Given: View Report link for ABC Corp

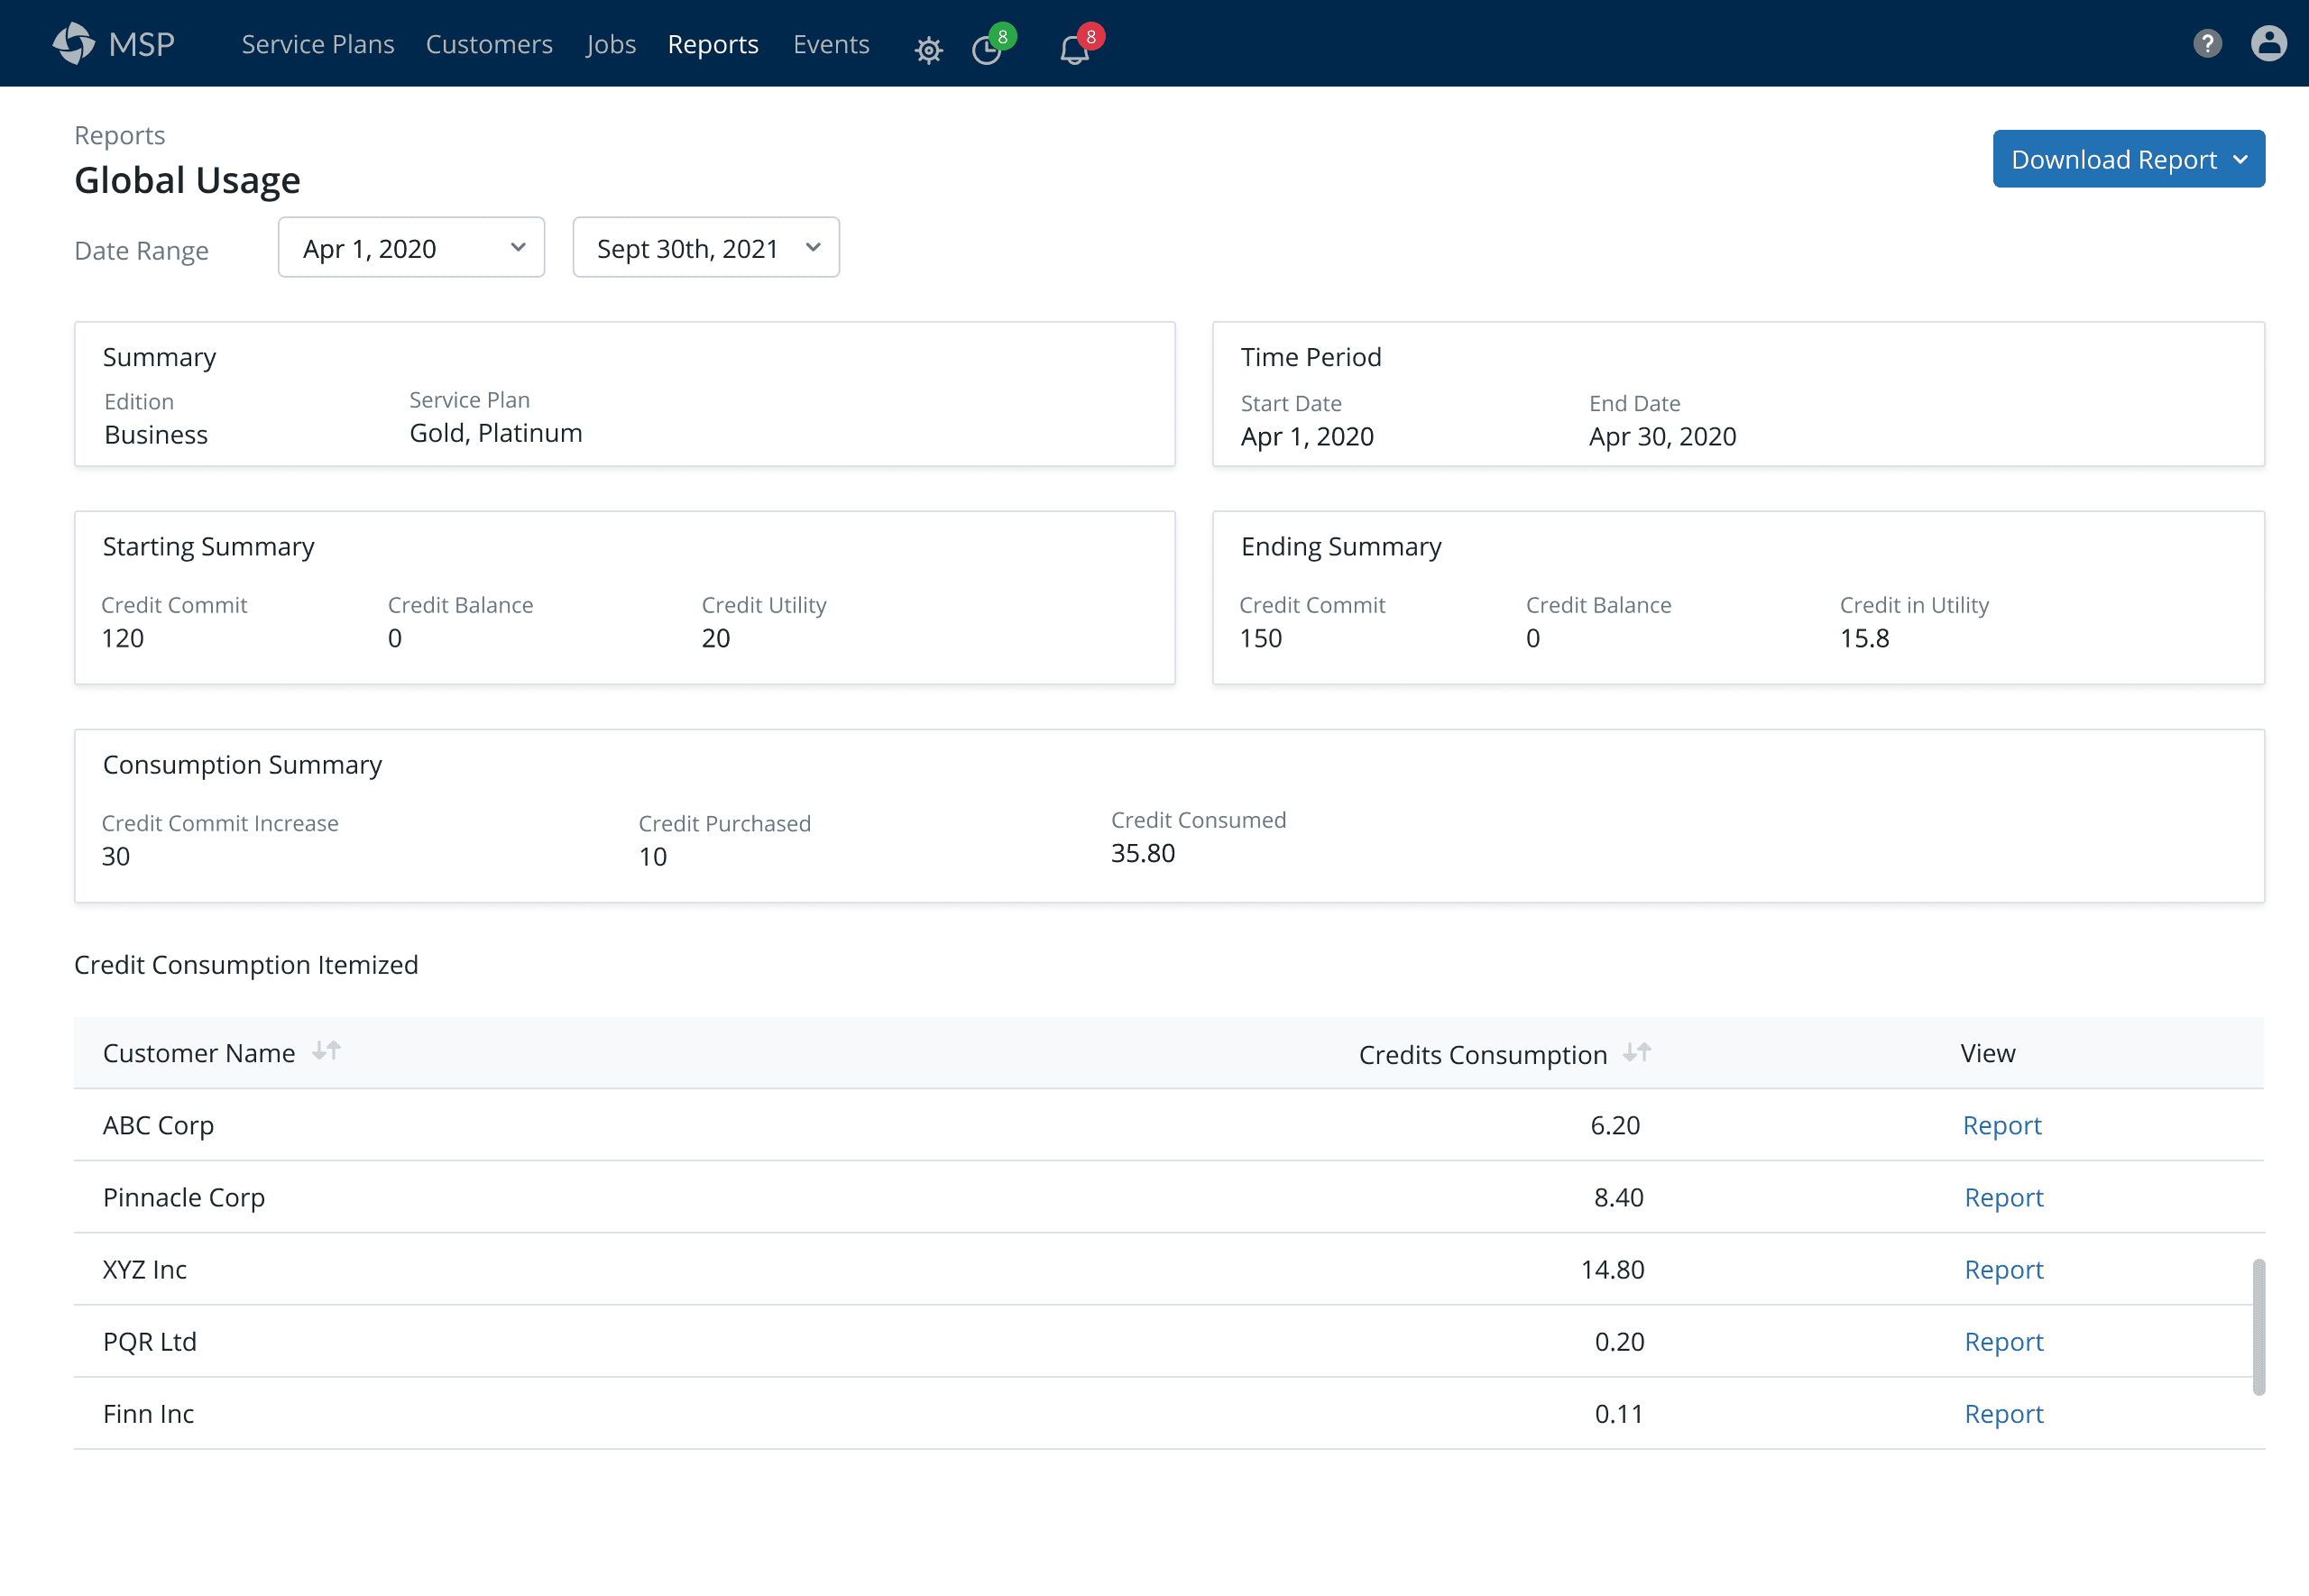Looking at the screenshot, I should click(x=2001, y=1125).
